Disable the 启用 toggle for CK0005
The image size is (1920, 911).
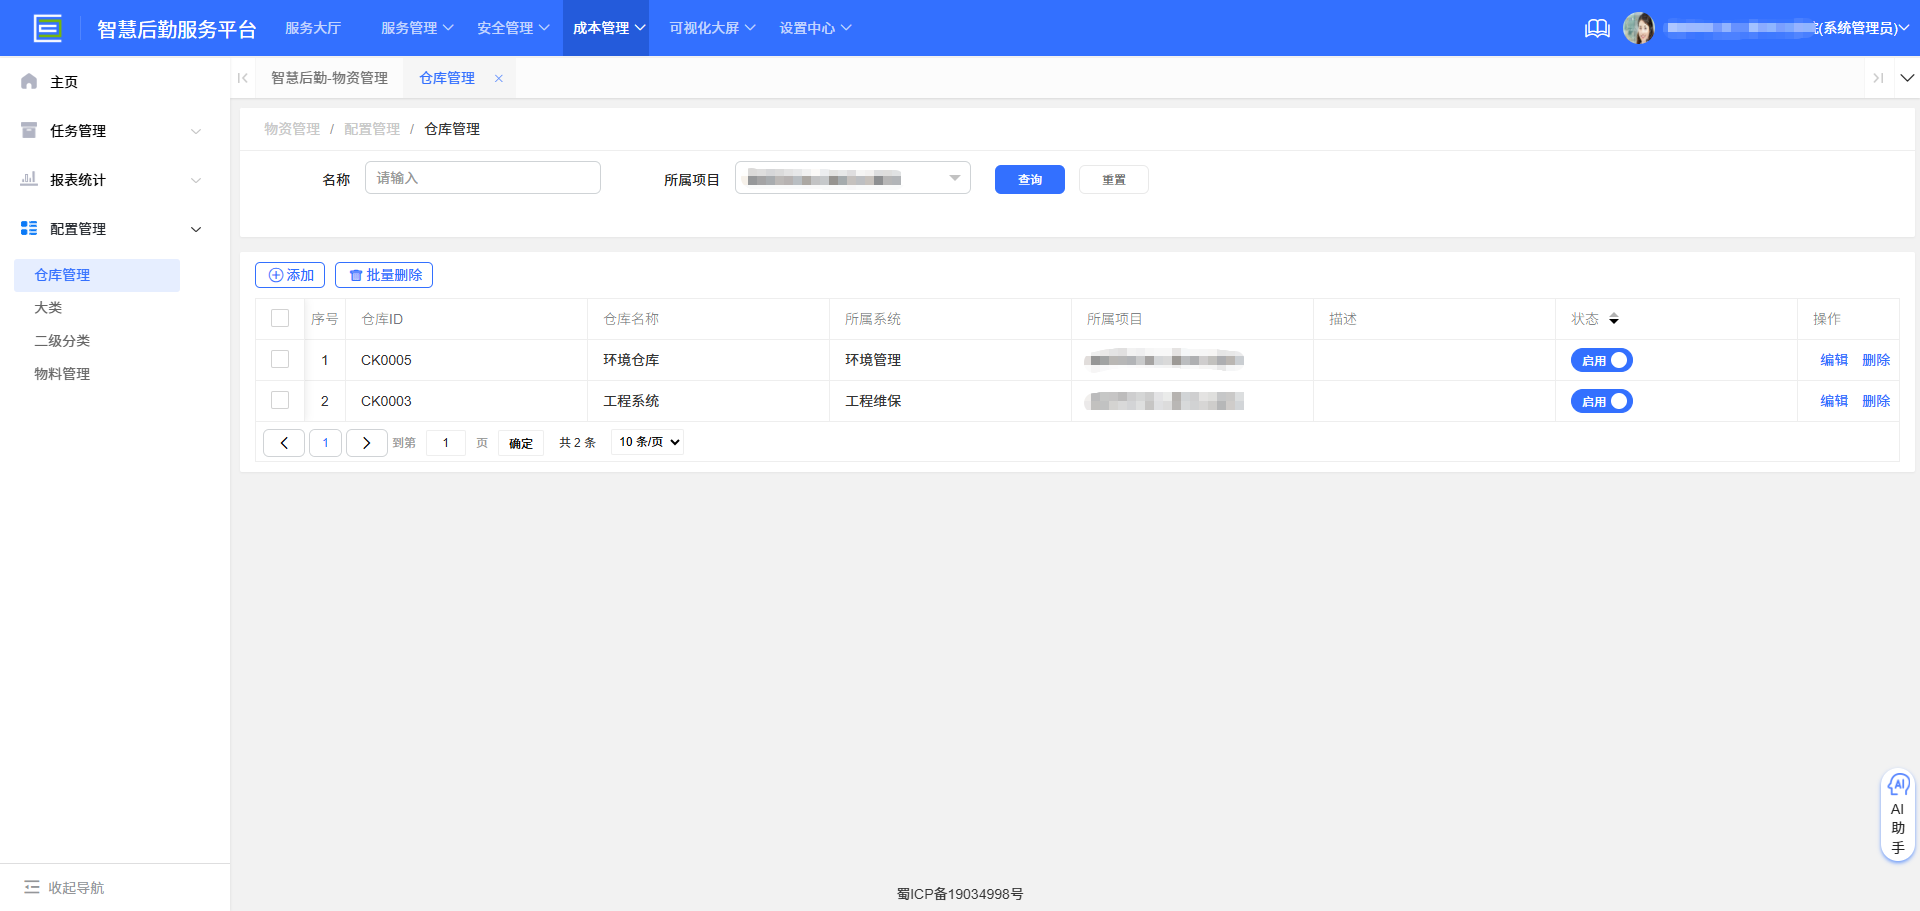1601,360
